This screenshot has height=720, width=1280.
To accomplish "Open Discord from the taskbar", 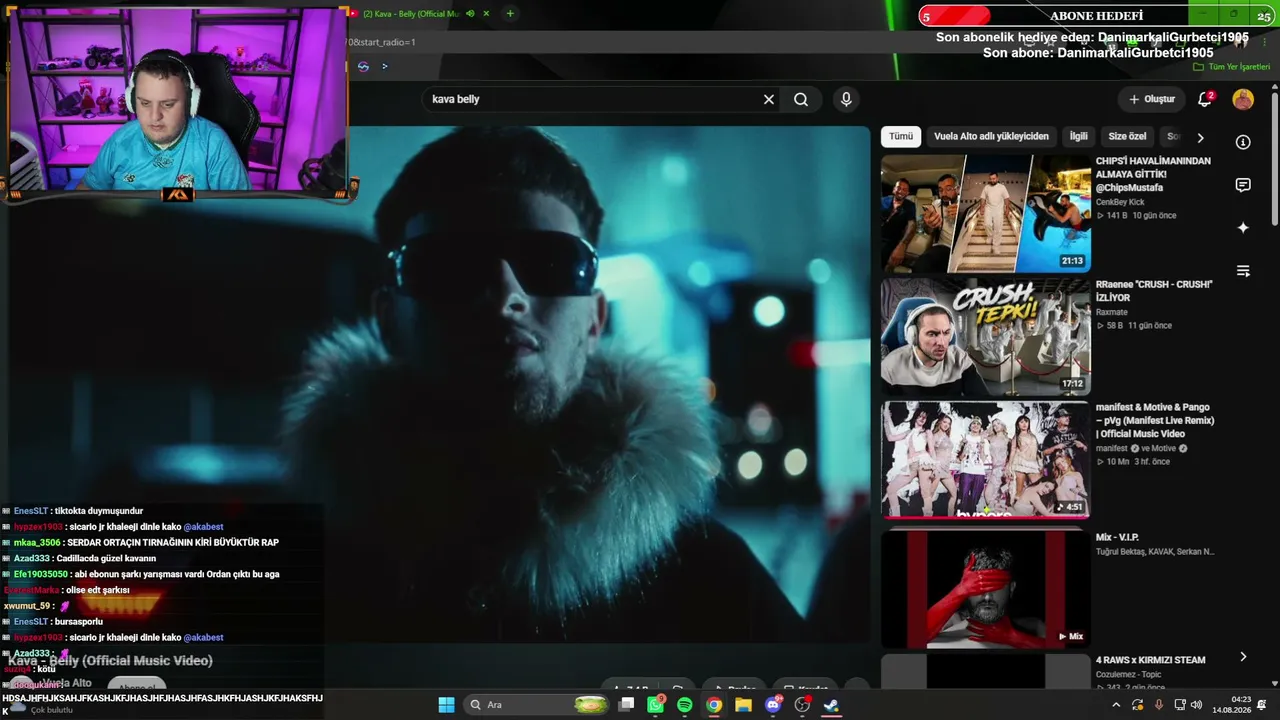I will pos(773,705).
